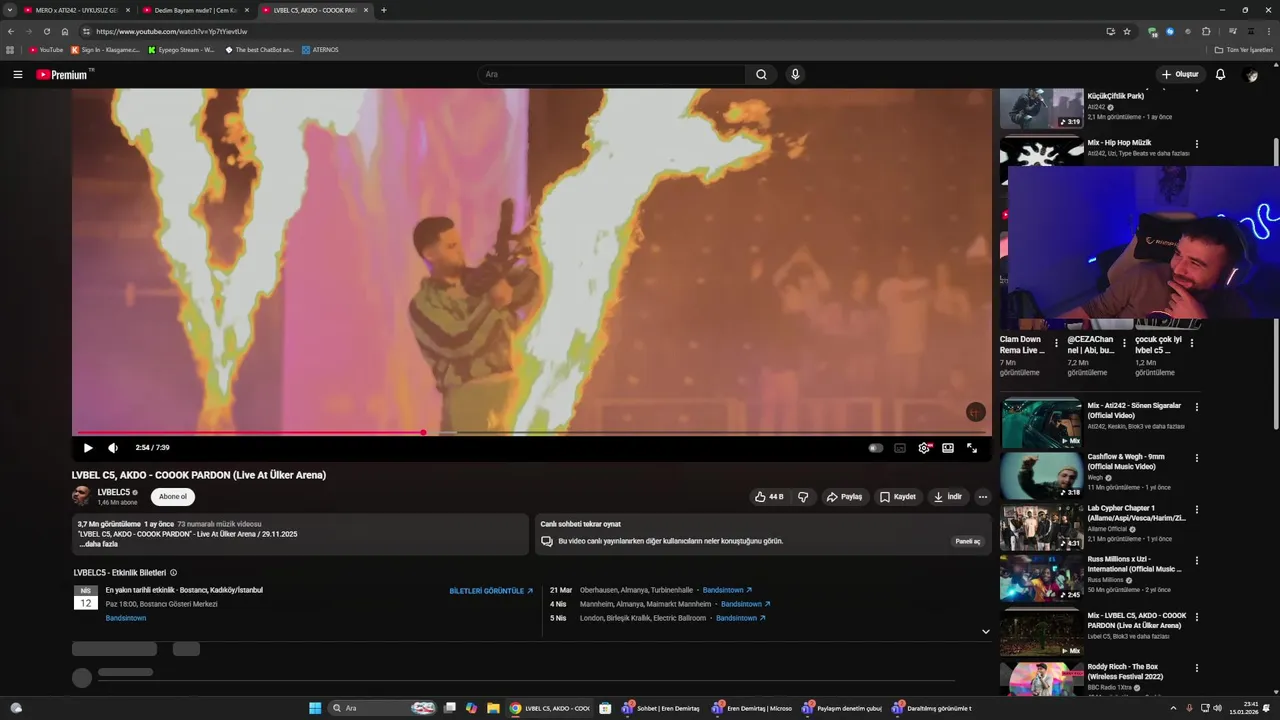Open a new browser tab
The image size is (1280, 720).
(x=384, y=10)
